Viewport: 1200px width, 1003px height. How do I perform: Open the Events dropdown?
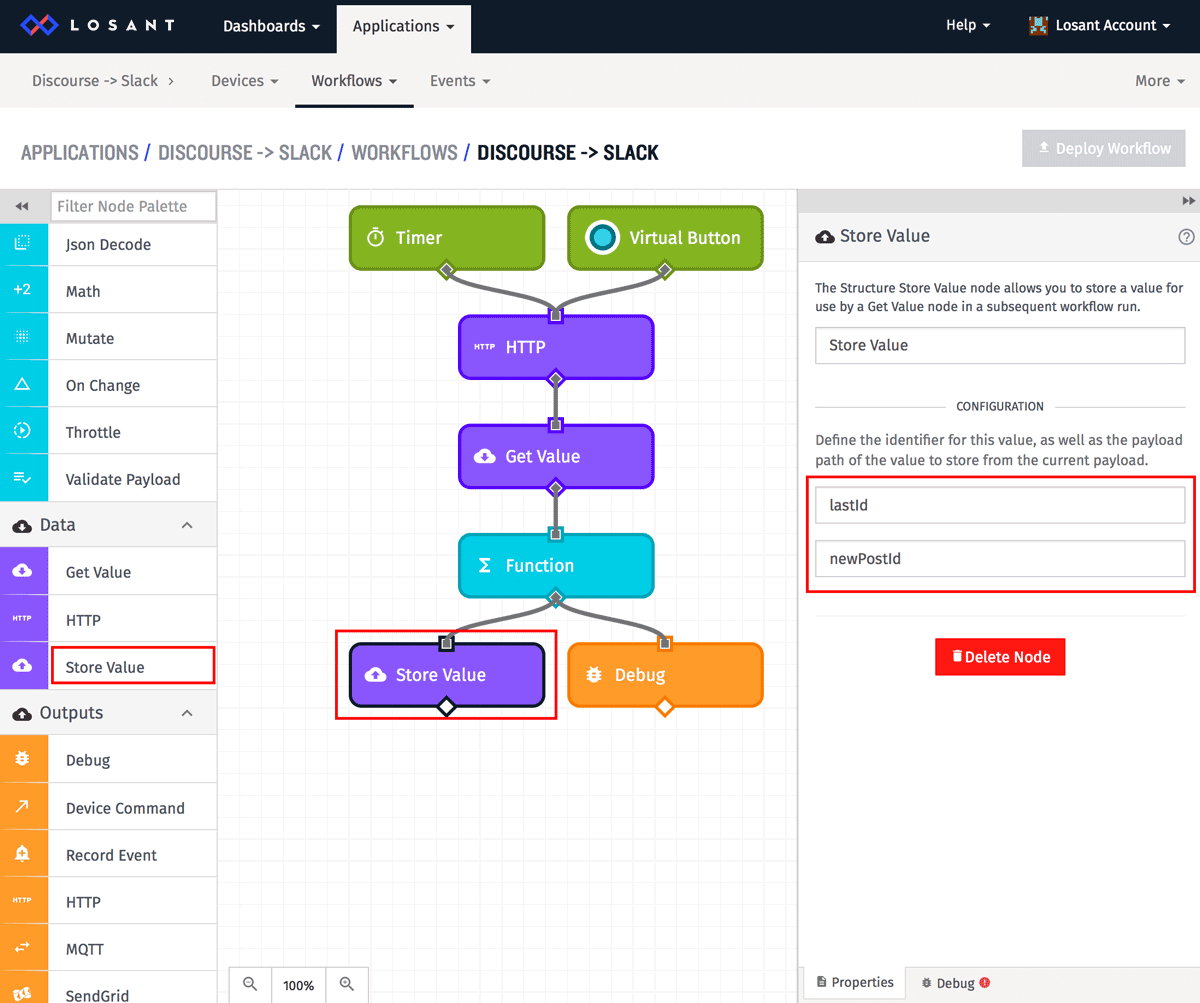point(459,80)
